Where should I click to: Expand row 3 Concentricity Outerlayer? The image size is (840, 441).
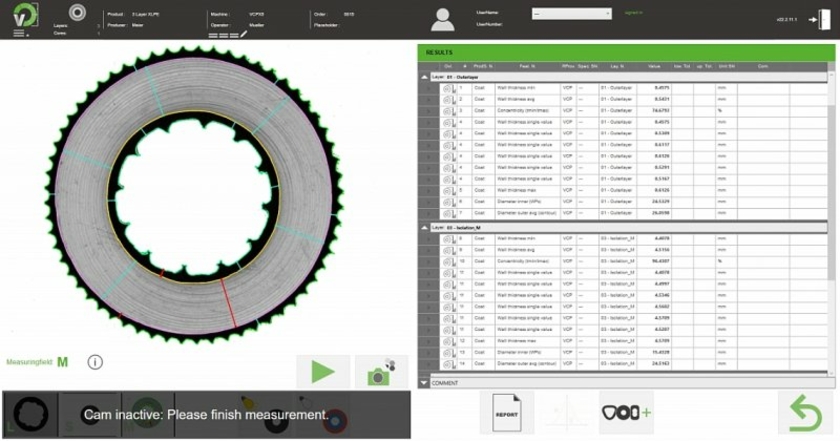pos(429,111)
